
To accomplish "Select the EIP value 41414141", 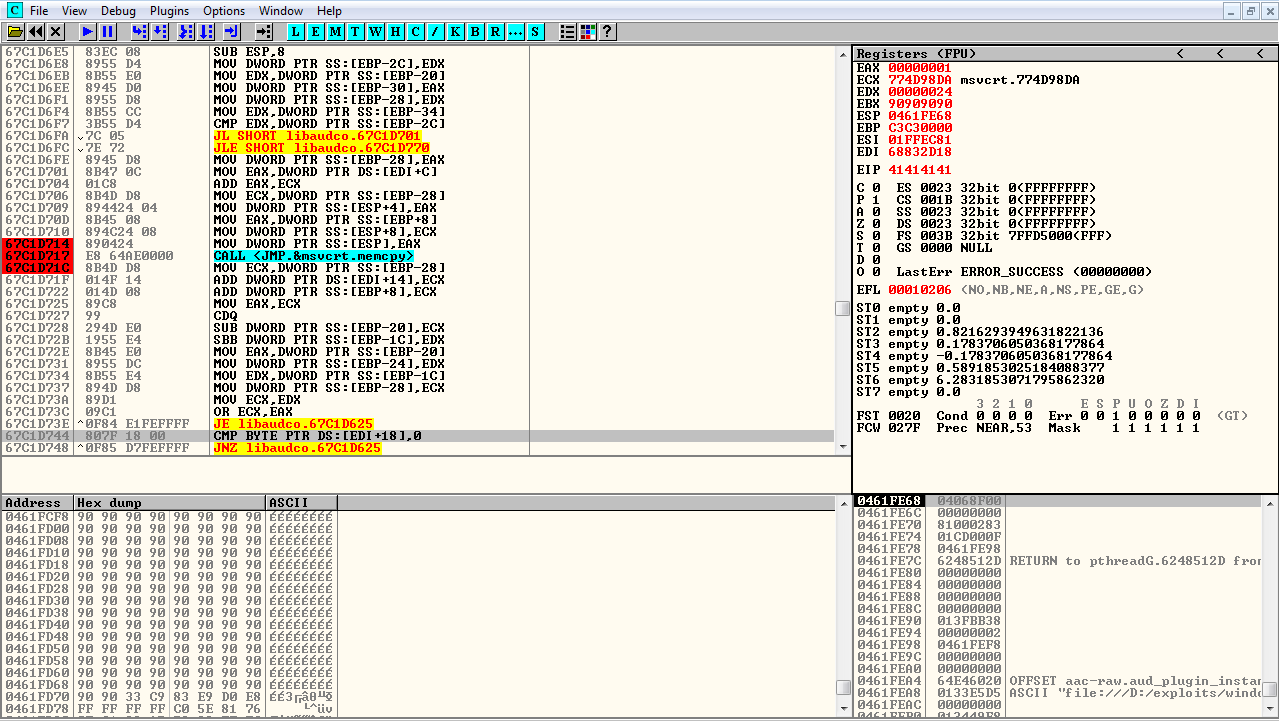I will [x=920, y=170].
